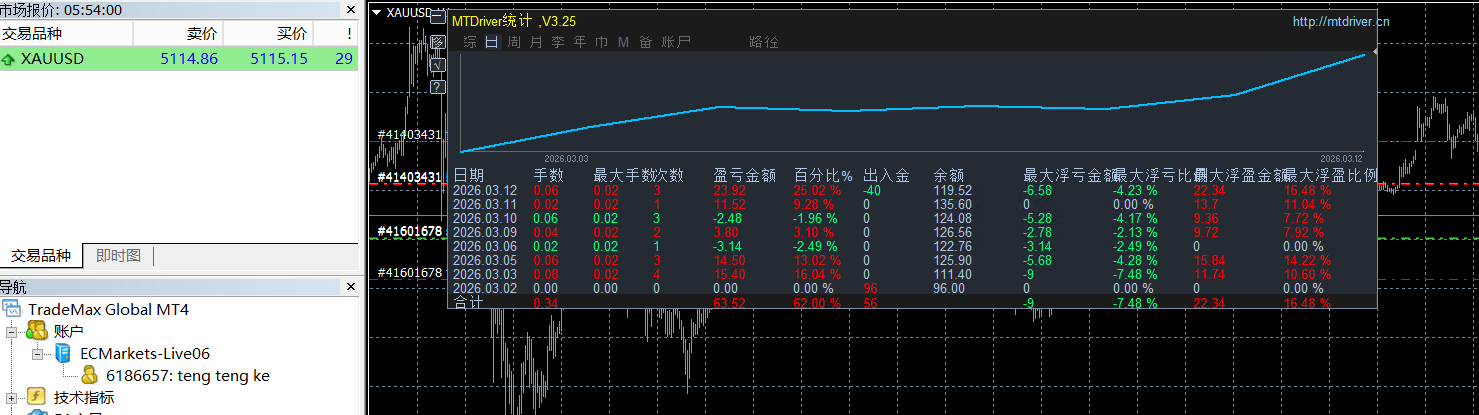Open the XAUUSD chart title dropdown triangle
The width and height of the screenshot is (1479, 415).
(x=377, y=13)
